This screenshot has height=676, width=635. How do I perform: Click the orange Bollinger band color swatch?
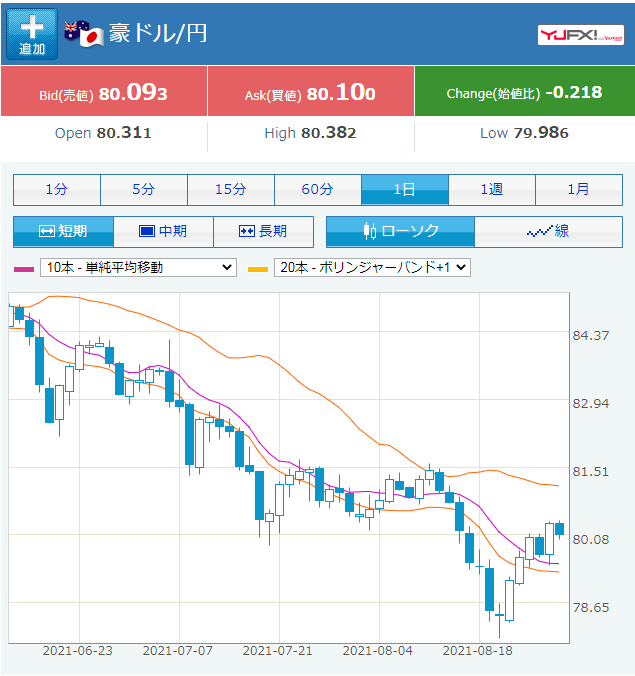(258, 269)
